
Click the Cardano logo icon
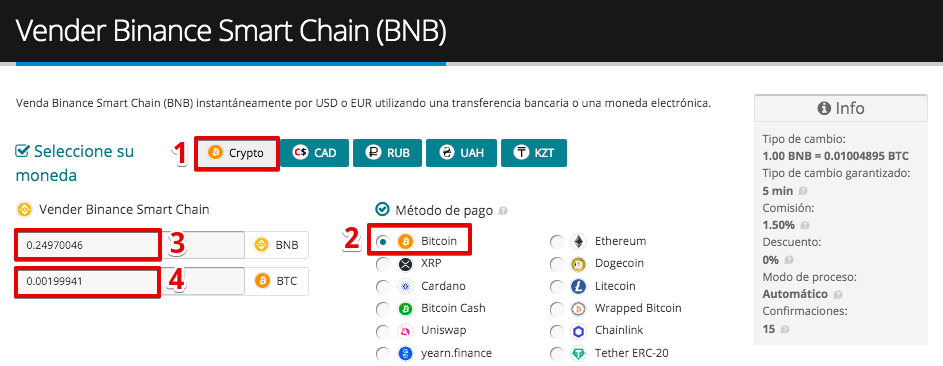tap(405, 286)
